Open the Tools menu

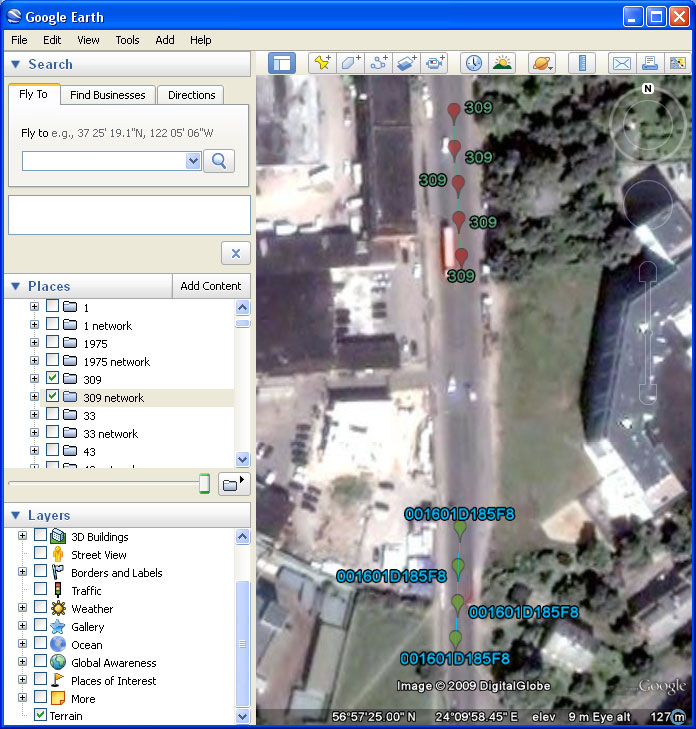pos(127,40)
